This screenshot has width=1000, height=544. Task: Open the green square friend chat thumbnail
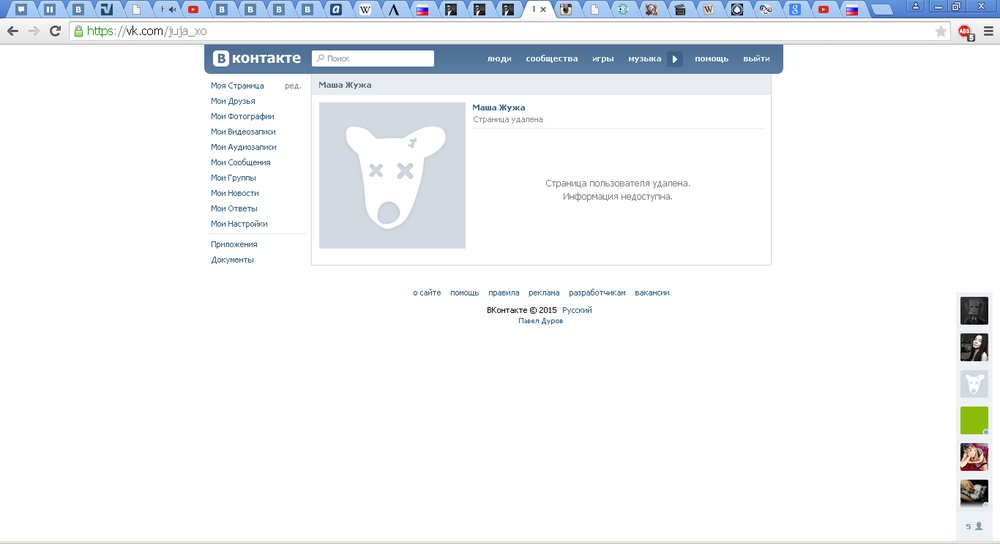(x=974, y=420)
